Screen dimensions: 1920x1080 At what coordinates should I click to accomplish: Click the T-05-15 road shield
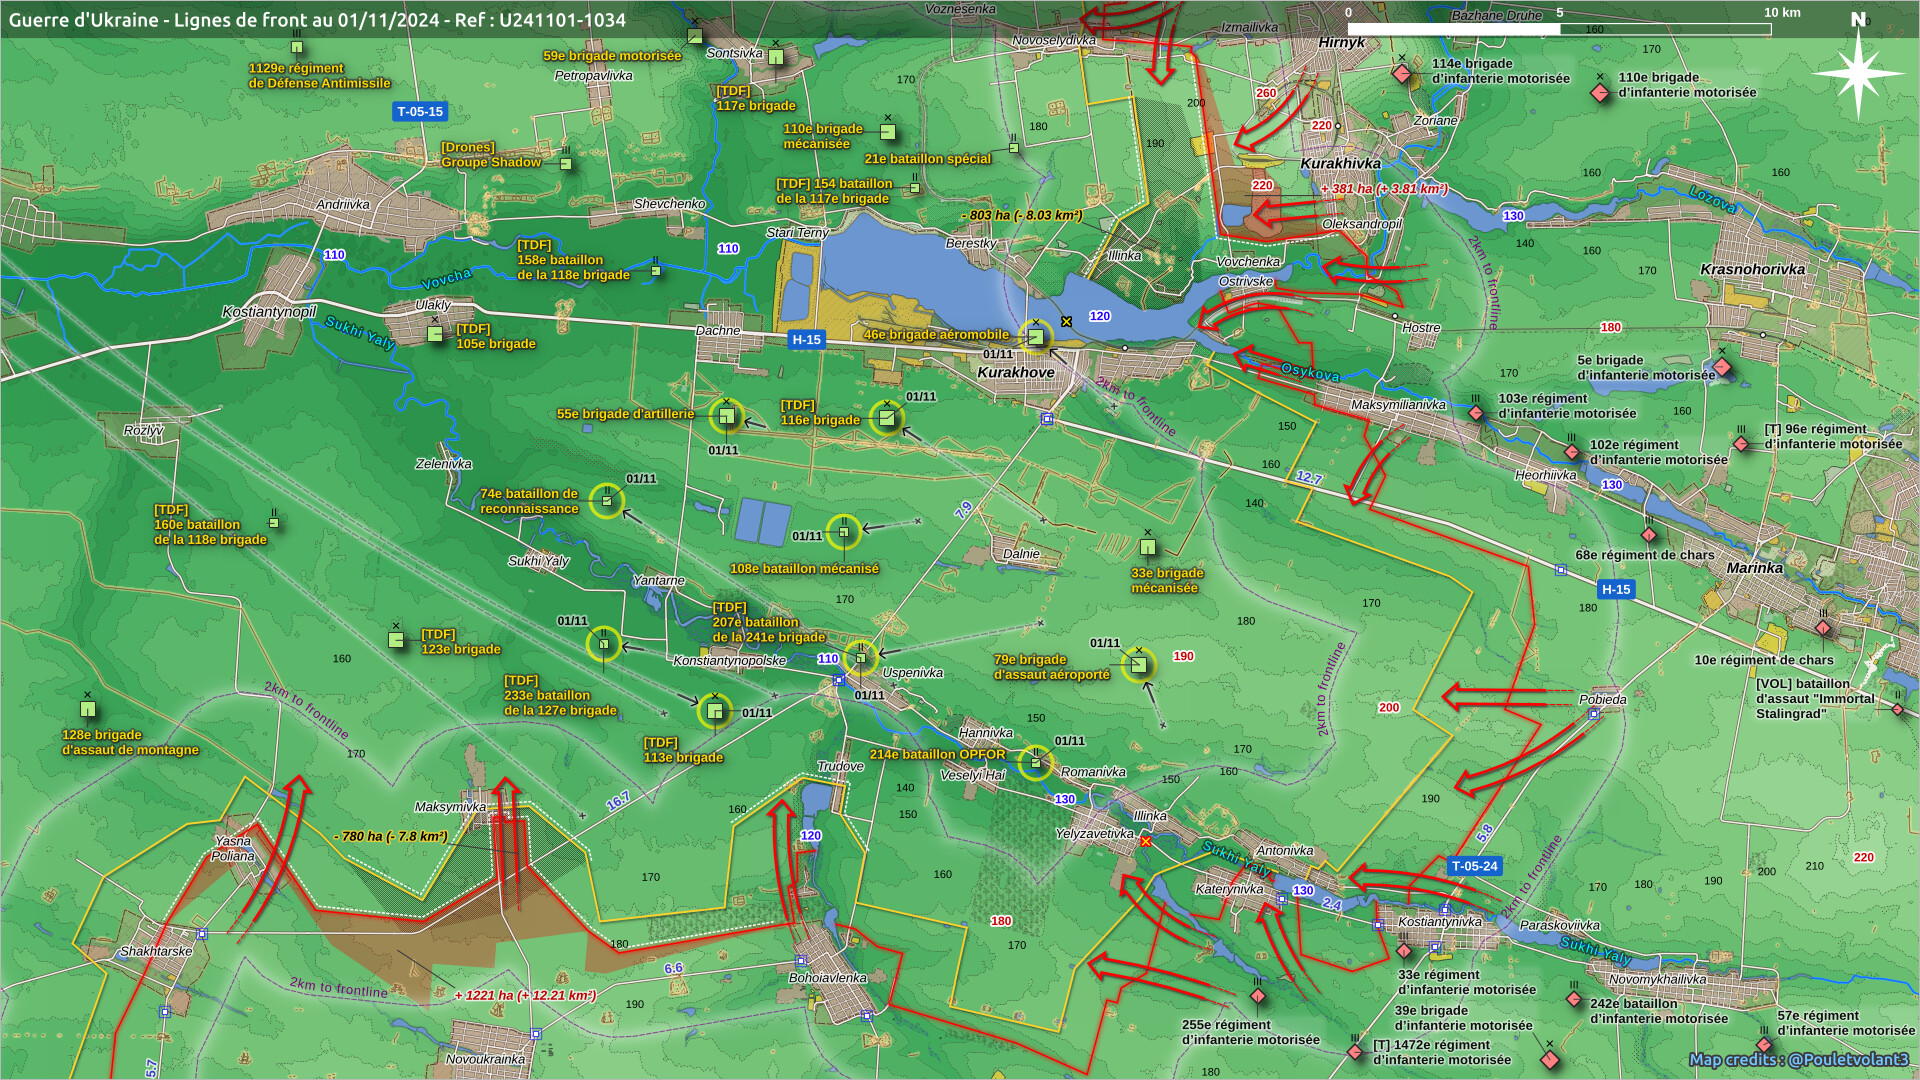[419, 112]
